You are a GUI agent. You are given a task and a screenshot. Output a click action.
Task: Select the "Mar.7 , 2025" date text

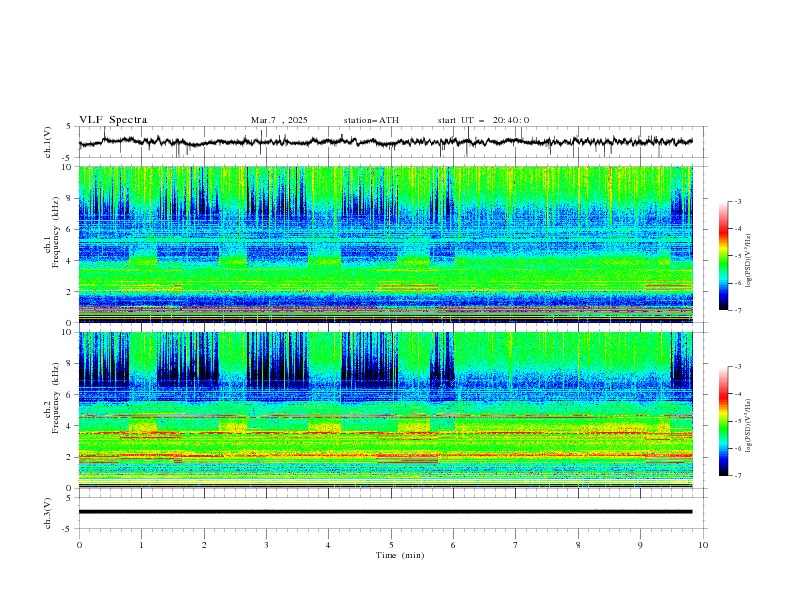(x=279, y=120)
